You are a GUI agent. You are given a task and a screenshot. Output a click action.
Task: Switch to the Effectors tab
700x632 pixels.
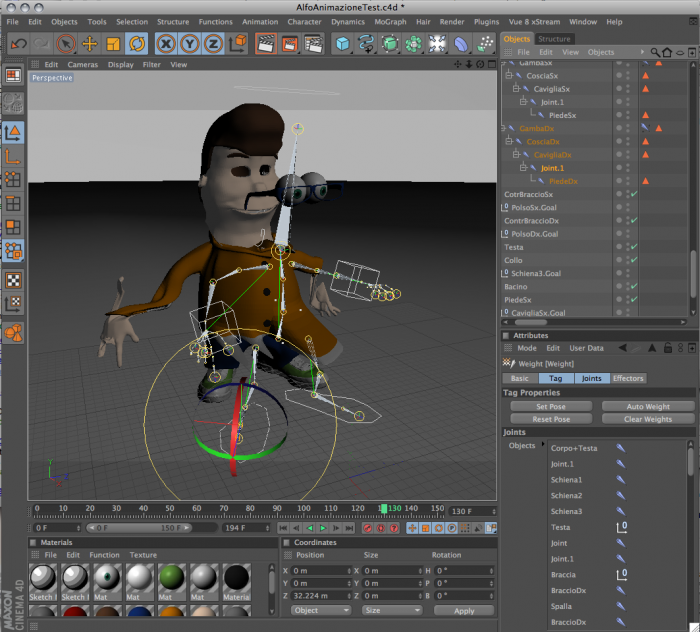(628, 378)
